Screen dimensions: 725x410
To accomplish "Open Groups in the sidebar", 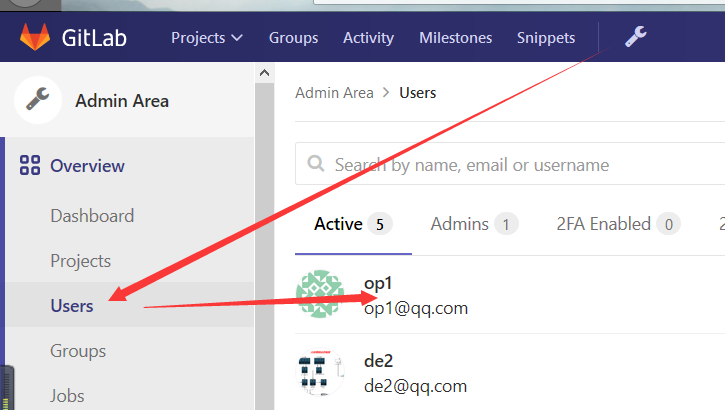I will click(78, 351).
